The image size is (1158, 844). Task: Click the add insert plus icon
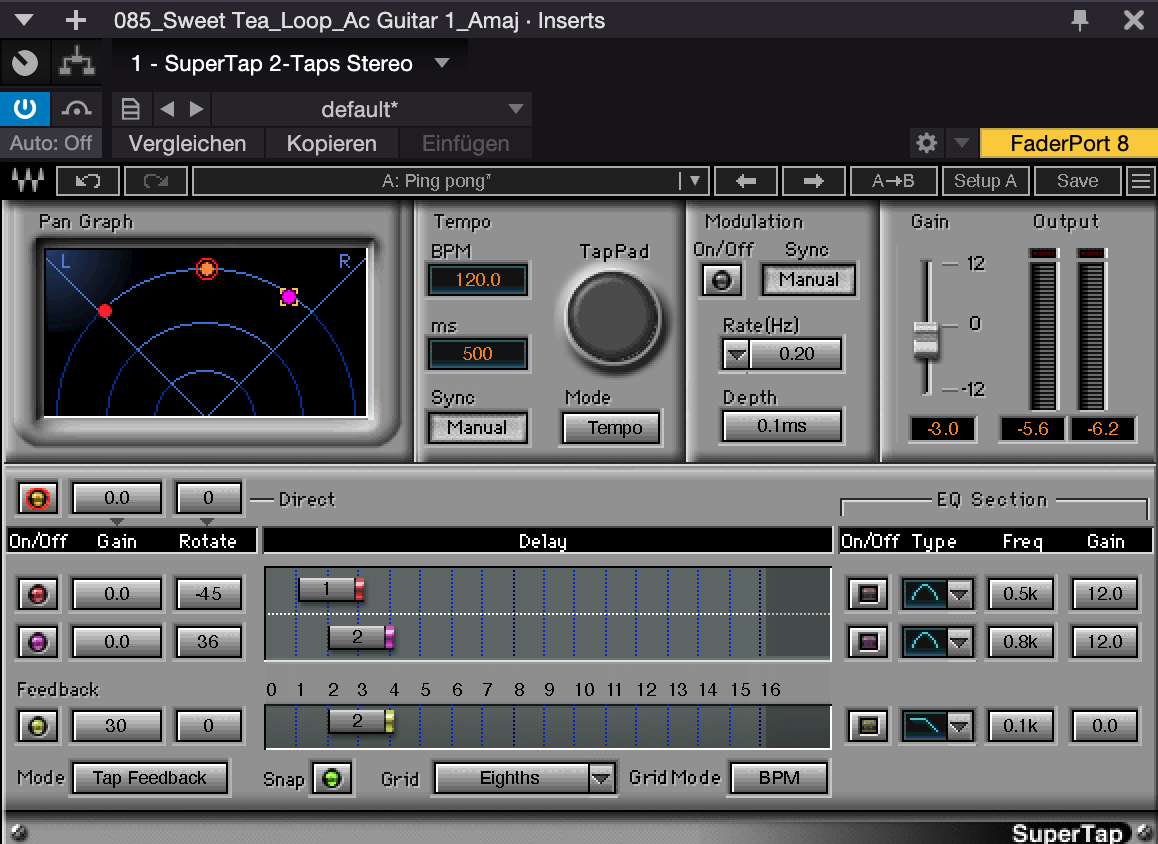pos(75,20)
